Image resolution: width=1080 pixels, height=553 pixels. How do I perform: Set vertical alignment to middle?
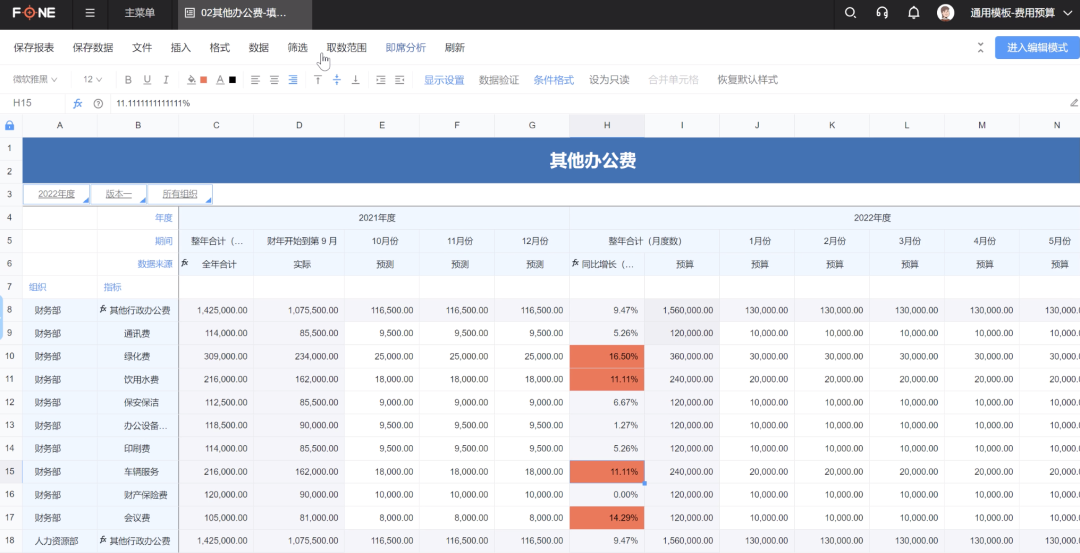point(337,80)
